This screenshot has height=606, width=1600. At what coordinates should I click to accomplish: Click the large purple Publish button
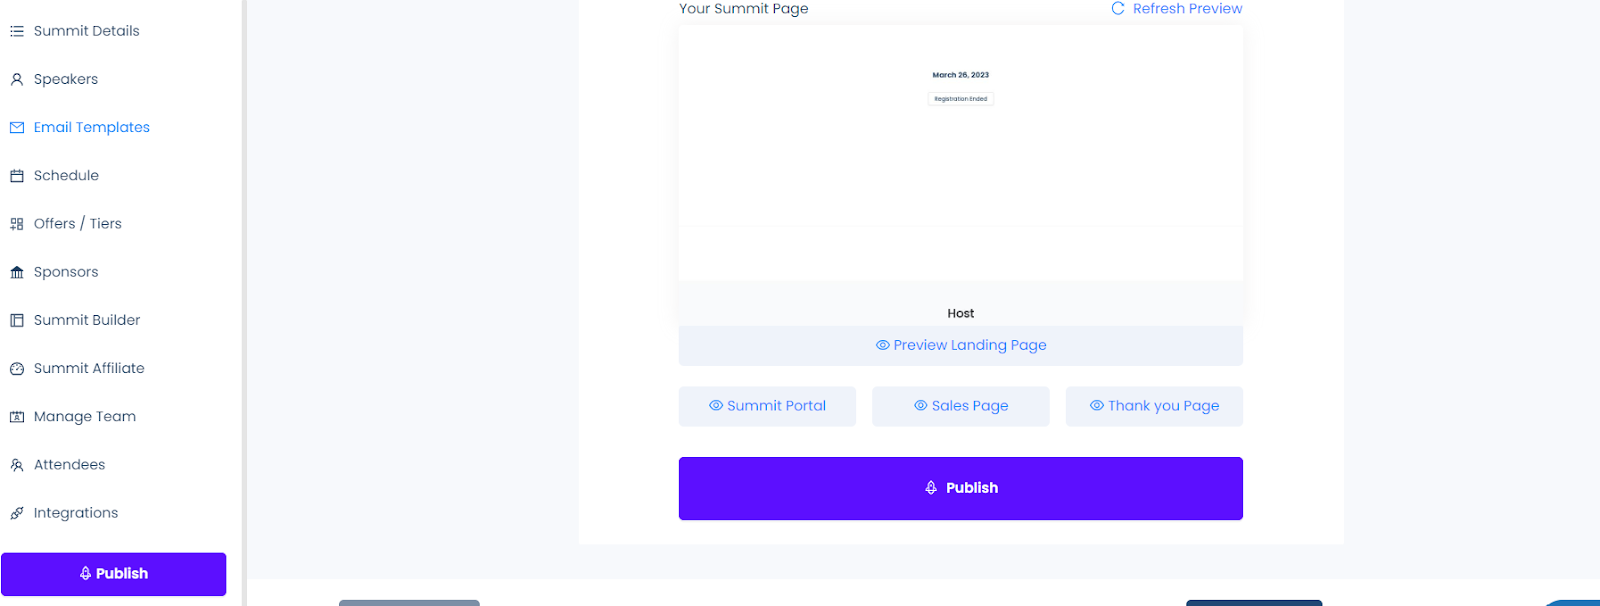[961, 488]
